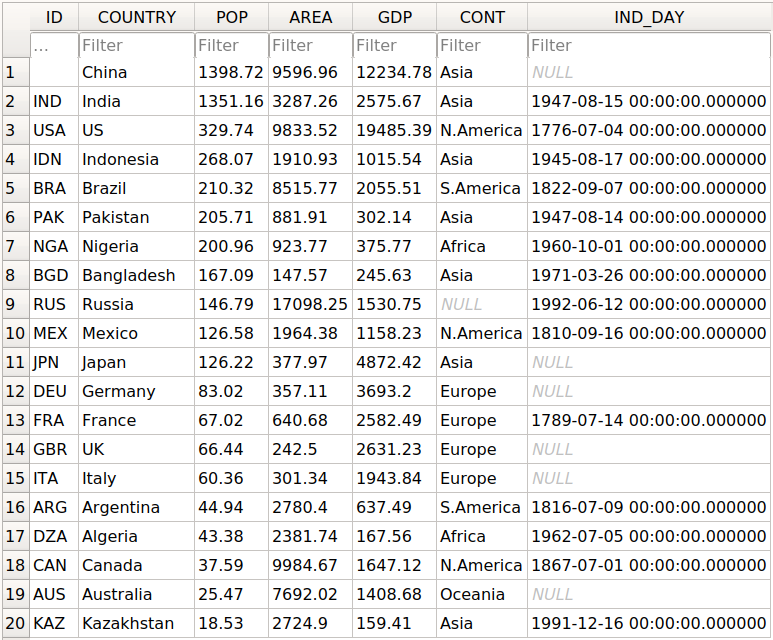The width and height of the screenshot is (773, 640).
Task: Select row header number 1
Action: click(16, 72)
